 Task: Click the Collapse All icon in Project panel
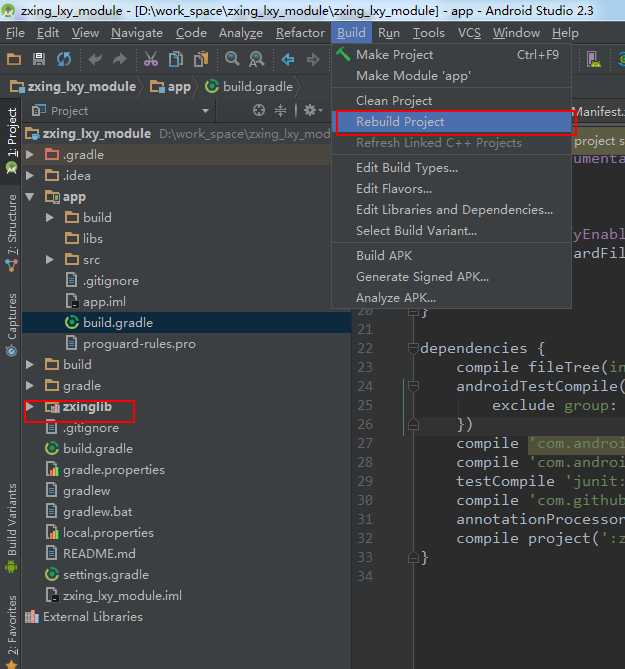[280, 111]
